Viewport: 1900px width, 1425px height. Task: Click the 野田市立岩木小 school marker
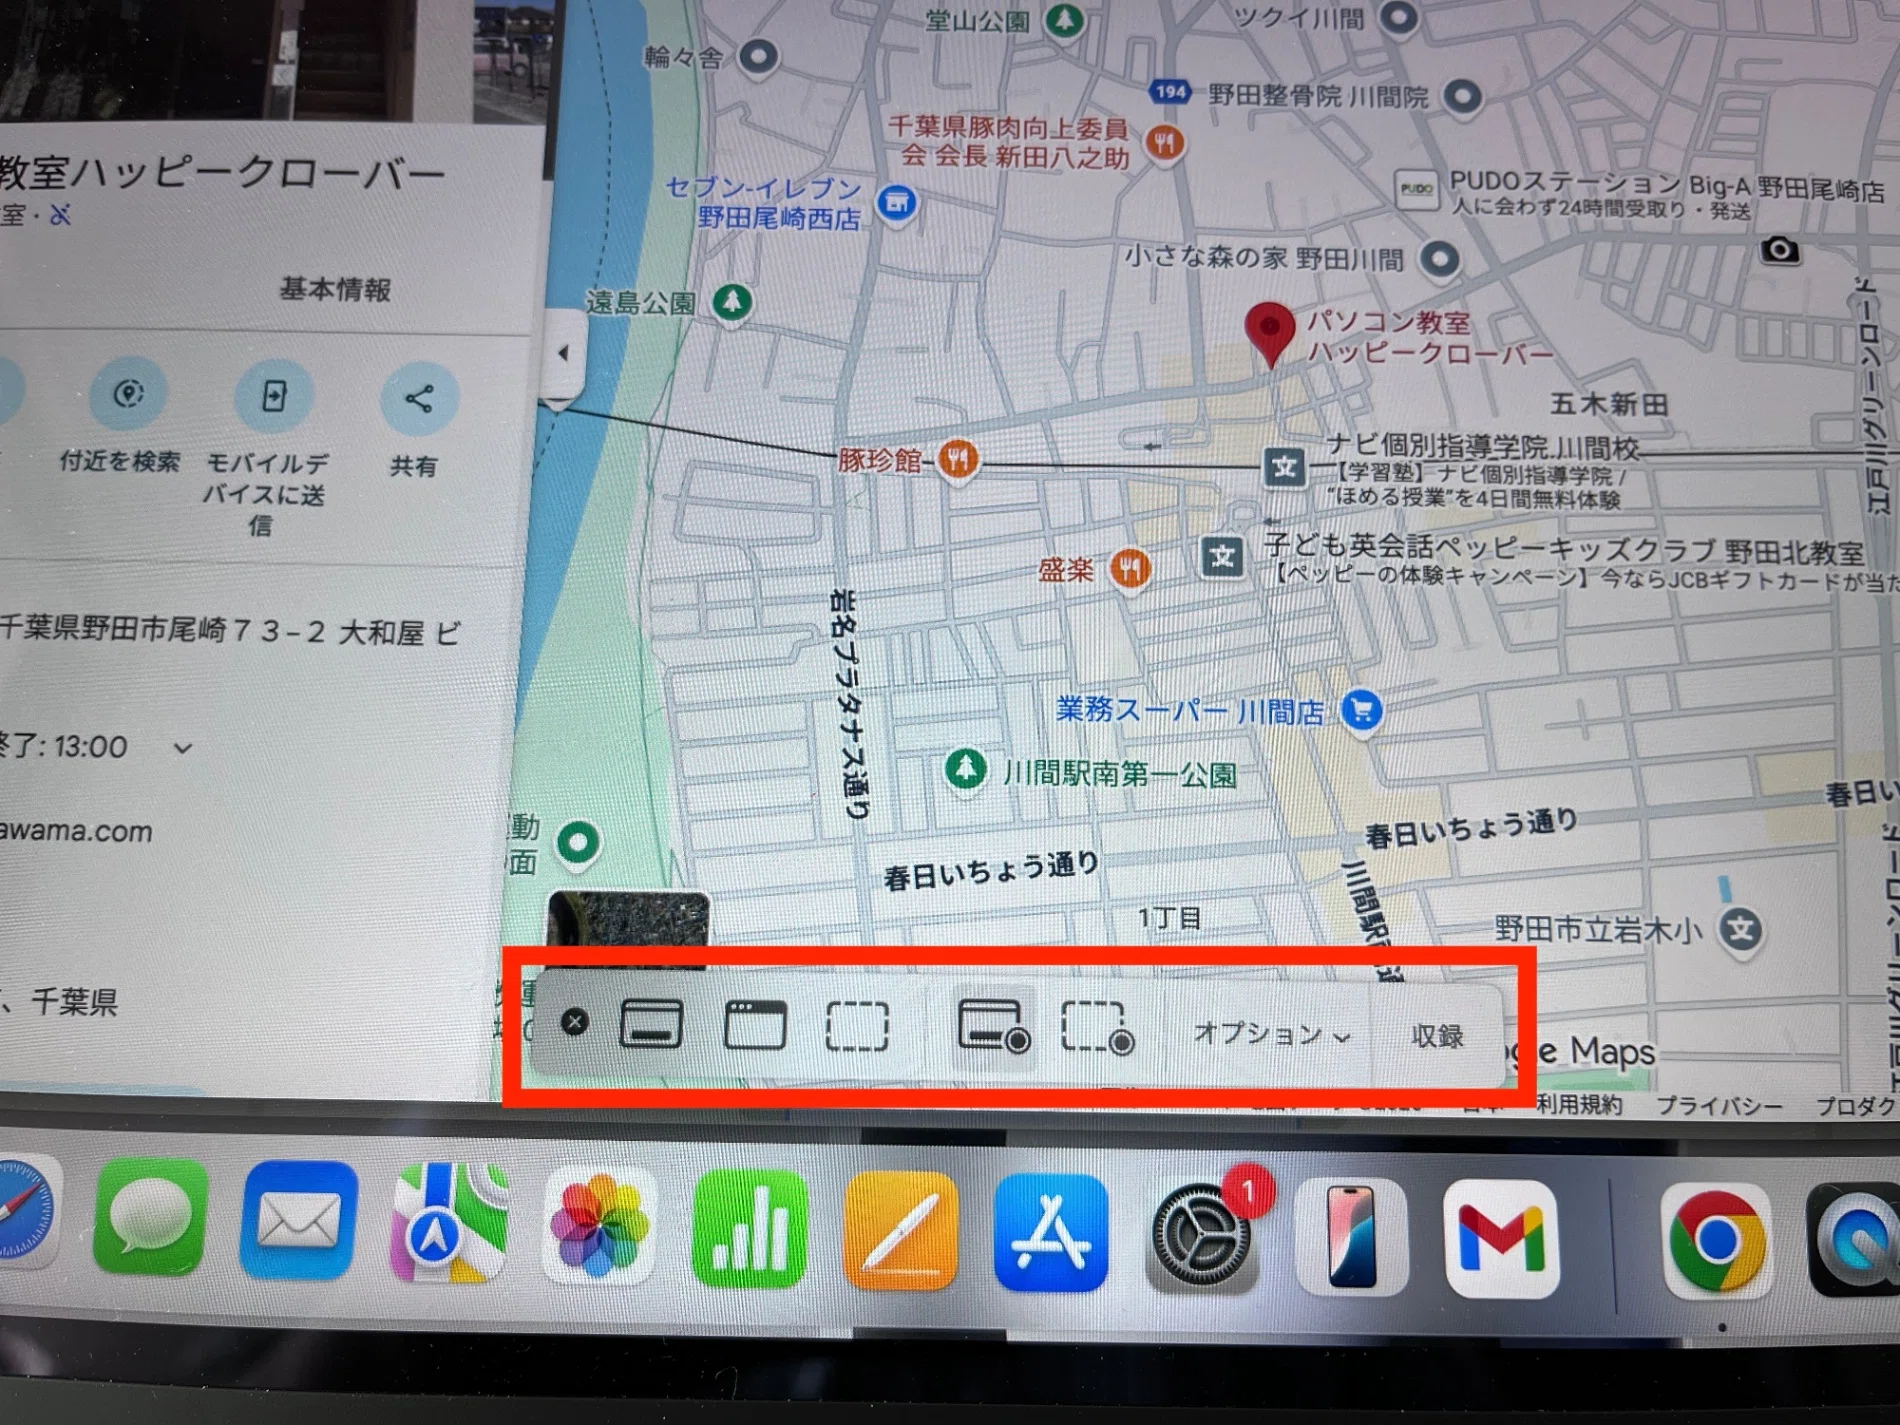click(1741, 930)
